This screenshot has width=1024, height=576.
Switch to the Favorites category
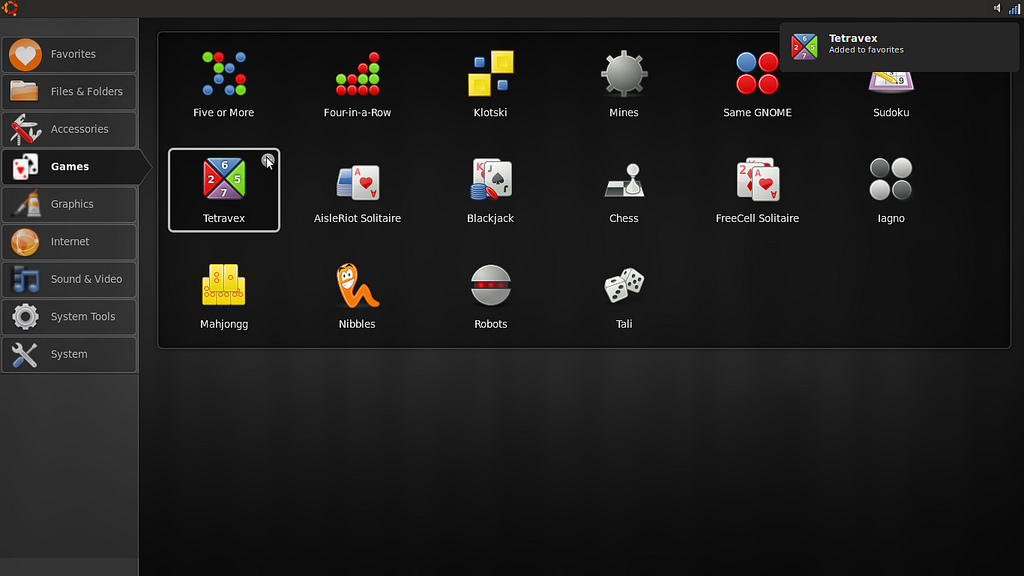(69, 54)
